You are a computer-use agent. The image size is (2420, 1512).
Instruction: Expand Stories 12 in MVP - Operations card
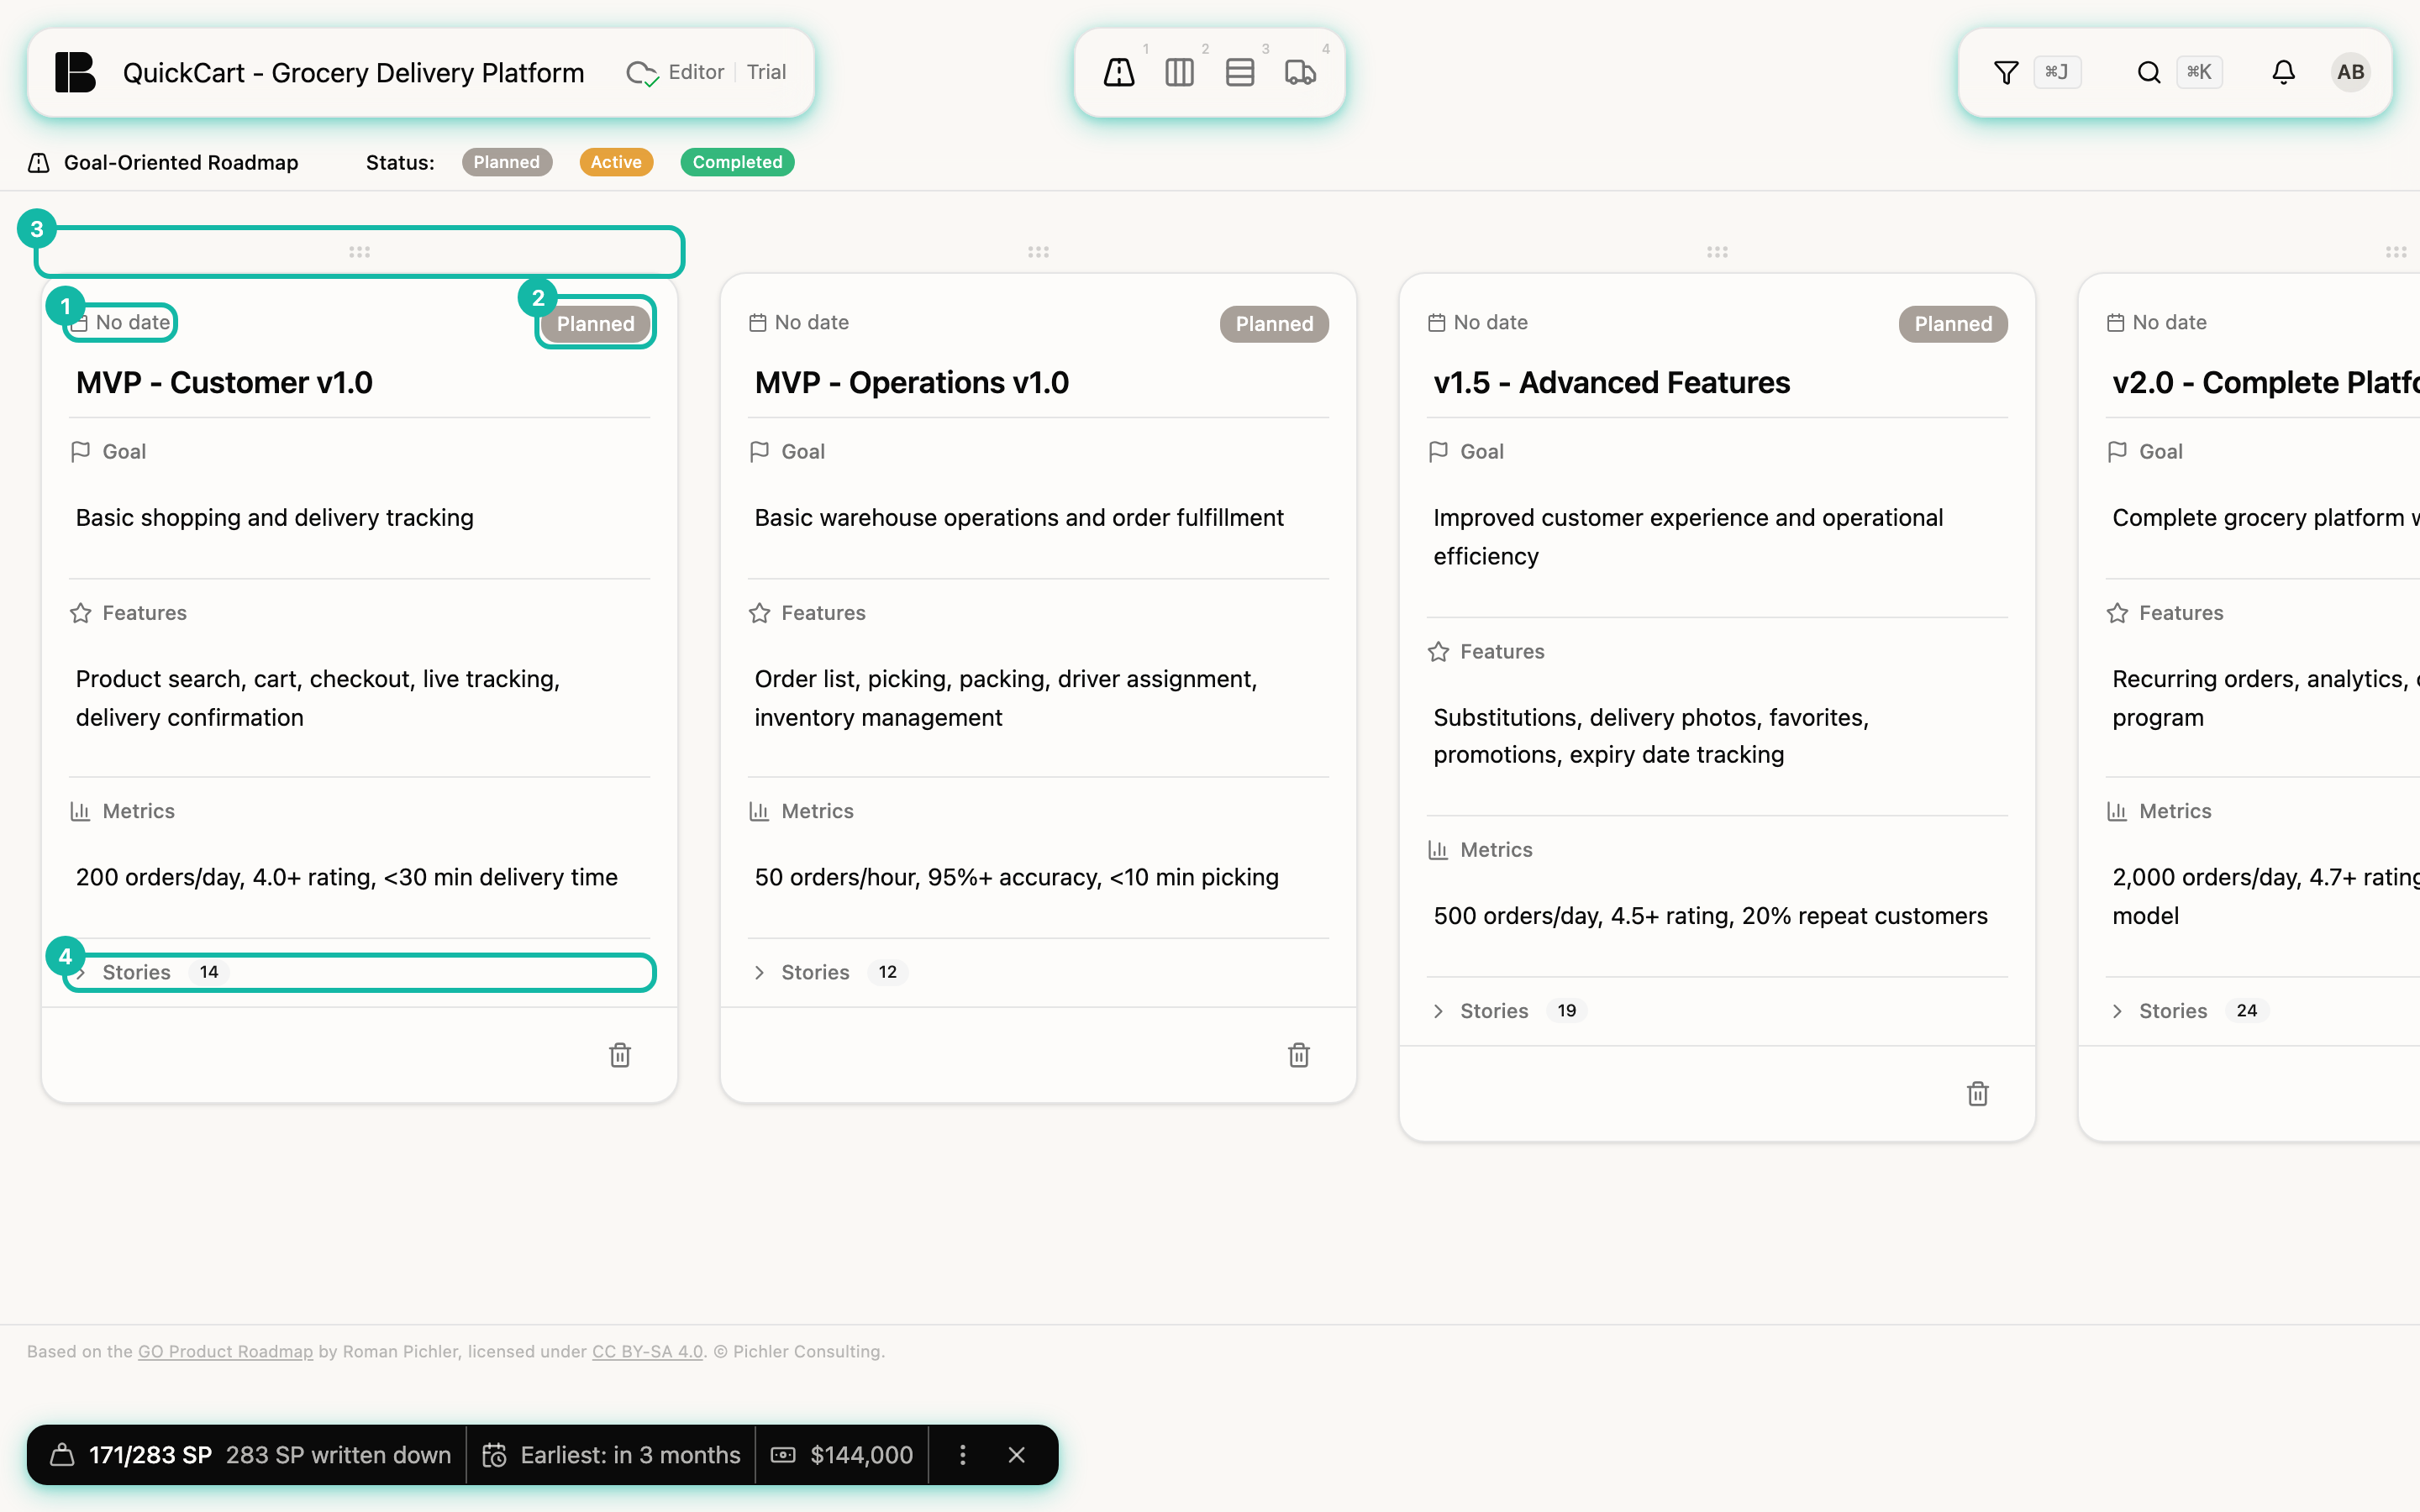pyautogui.click(x=1038, y=972)
